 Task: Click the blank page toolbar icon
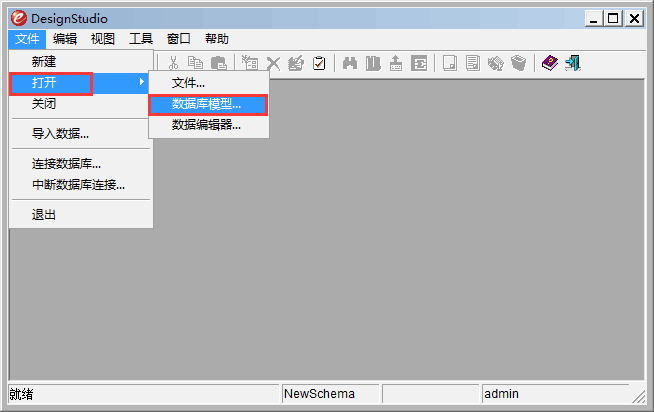pos(450,63)
